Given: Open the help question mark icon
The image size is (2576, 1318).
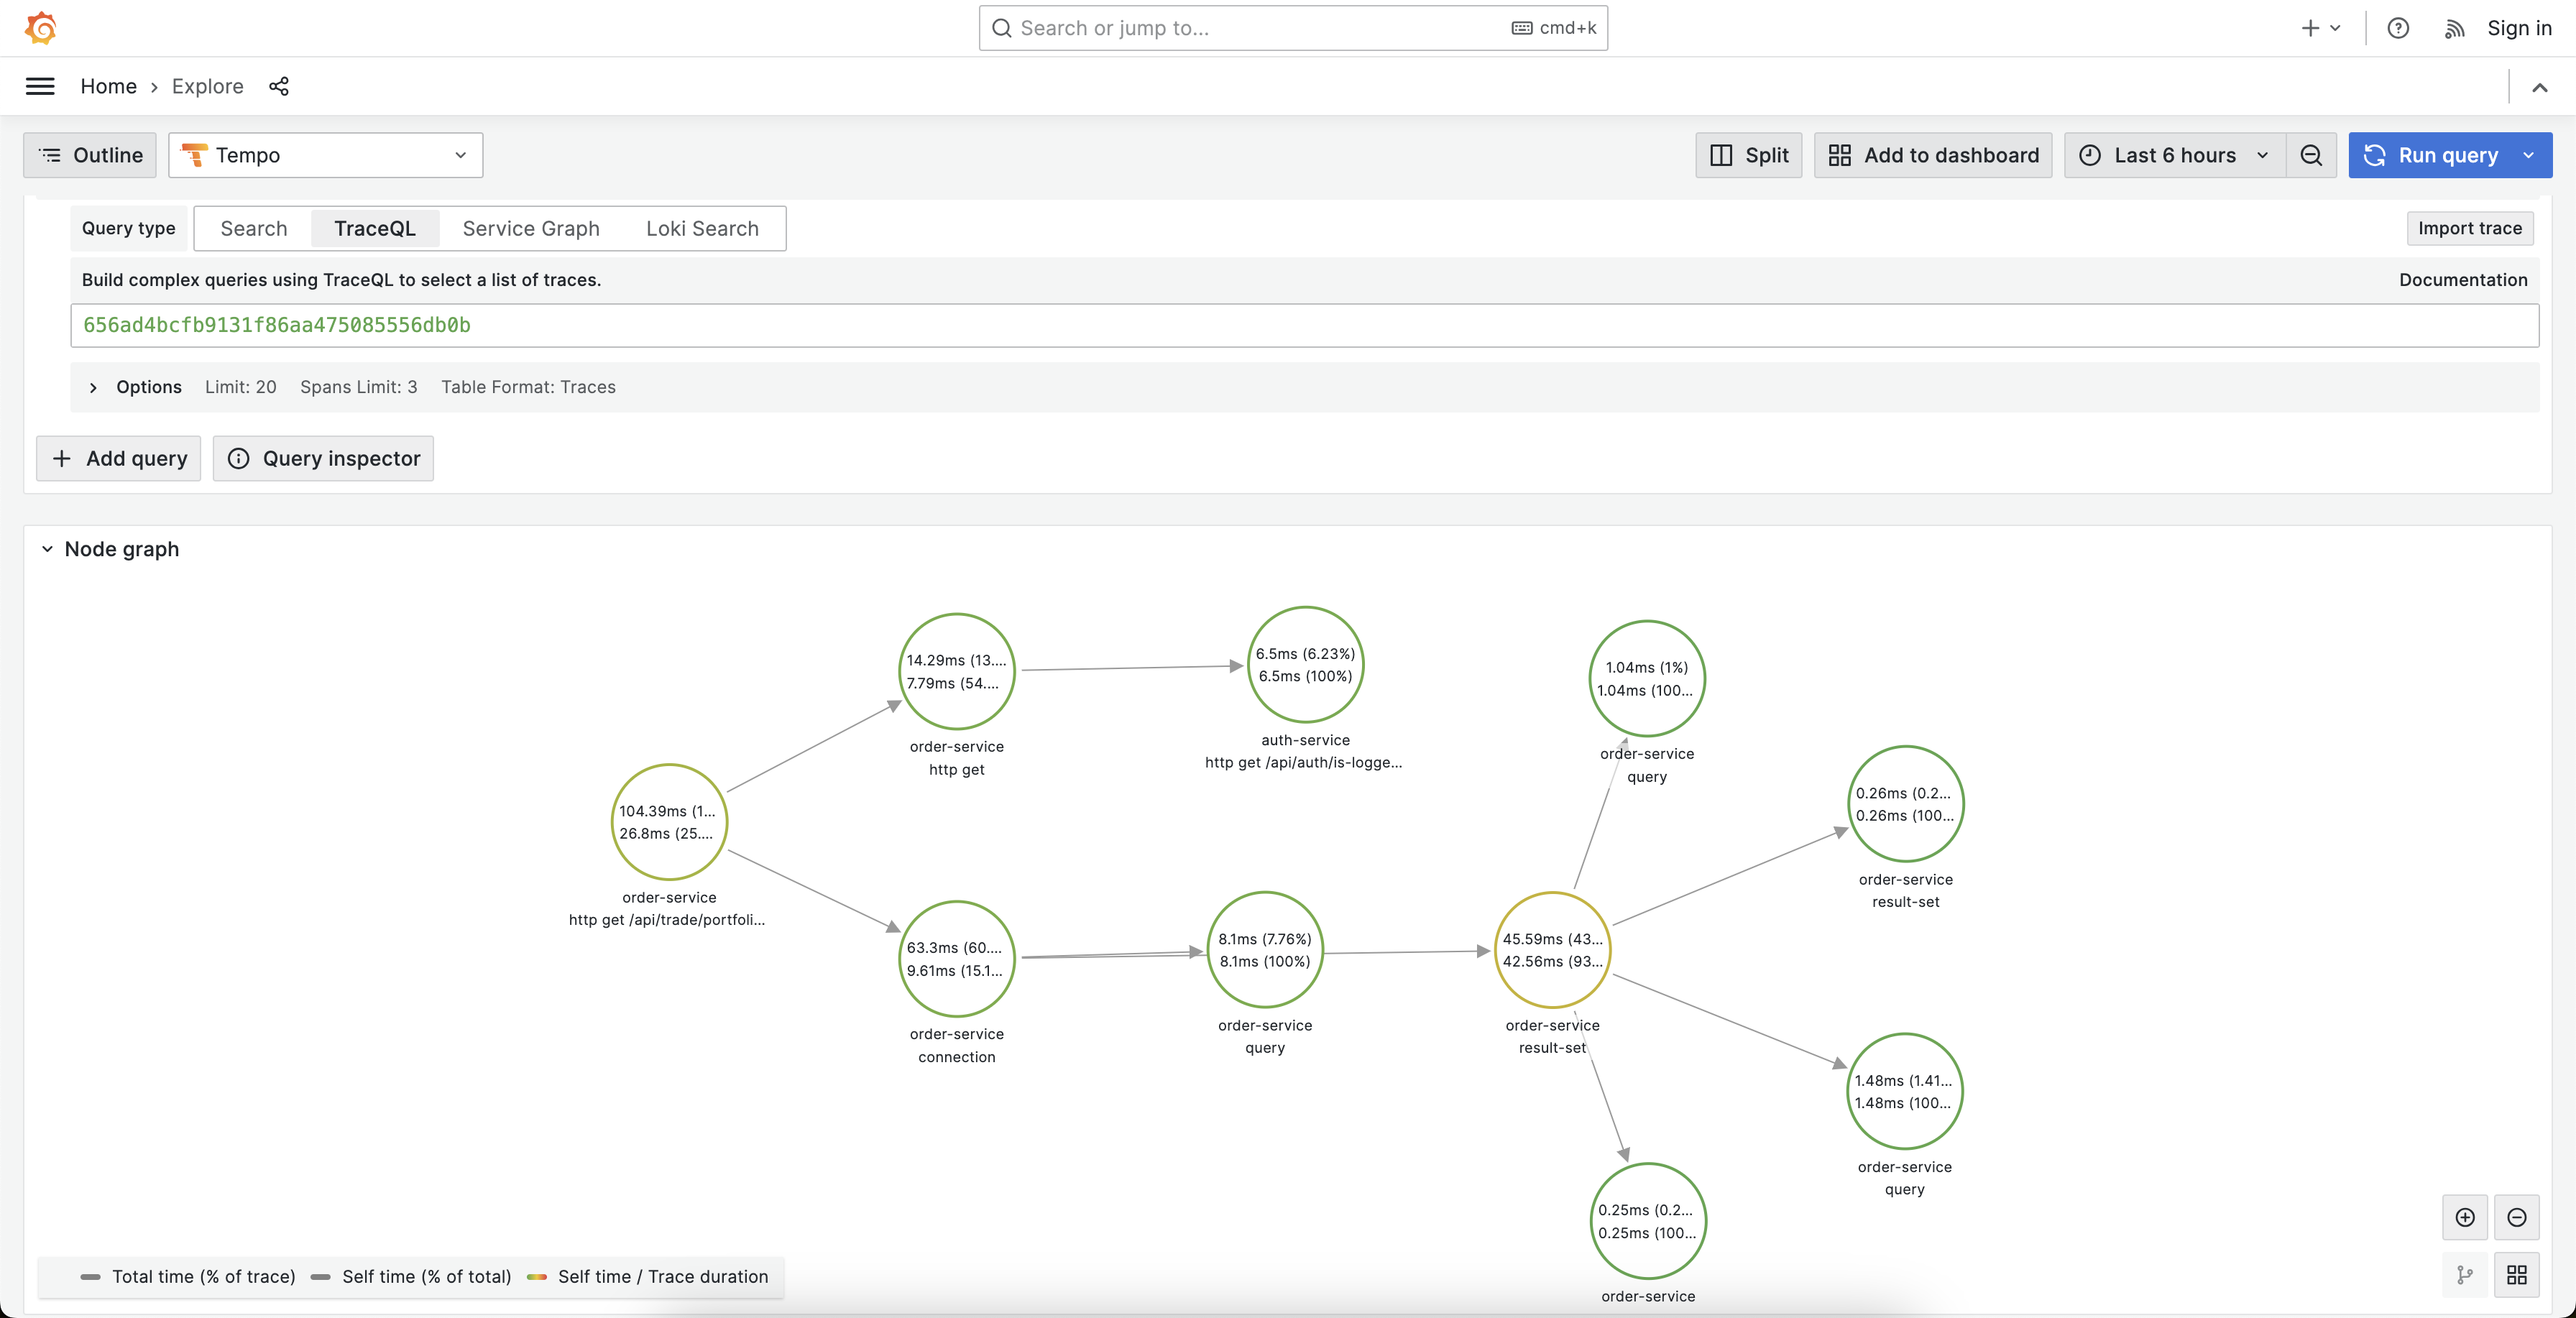Looking at the screenshot, I should [x=2398, y=28].
